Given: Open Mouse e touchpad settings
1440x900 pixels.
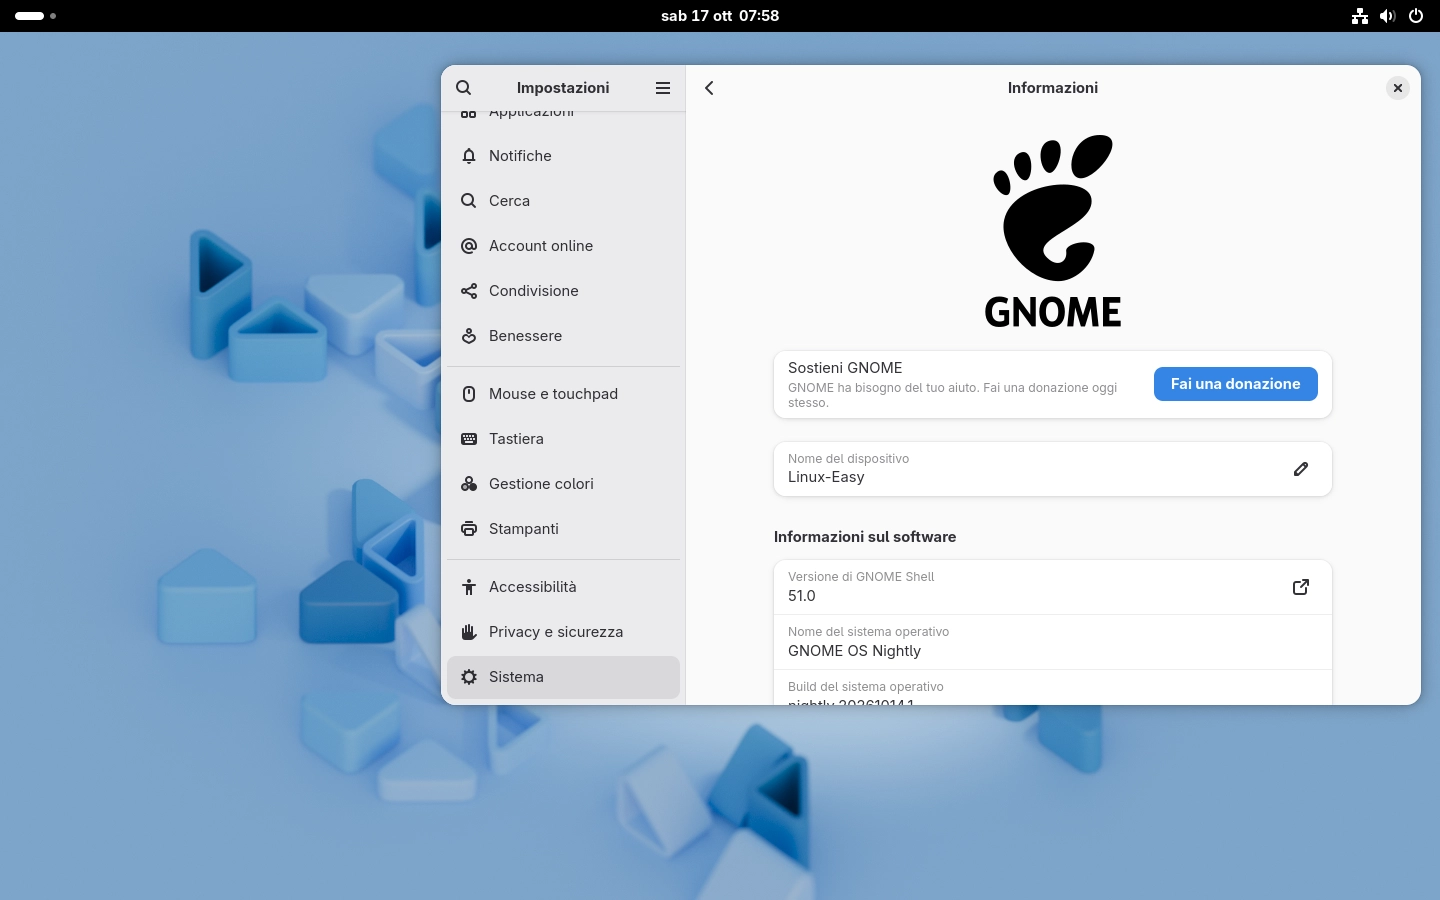Looking at the screenshot, I should [x=563, y=394].
